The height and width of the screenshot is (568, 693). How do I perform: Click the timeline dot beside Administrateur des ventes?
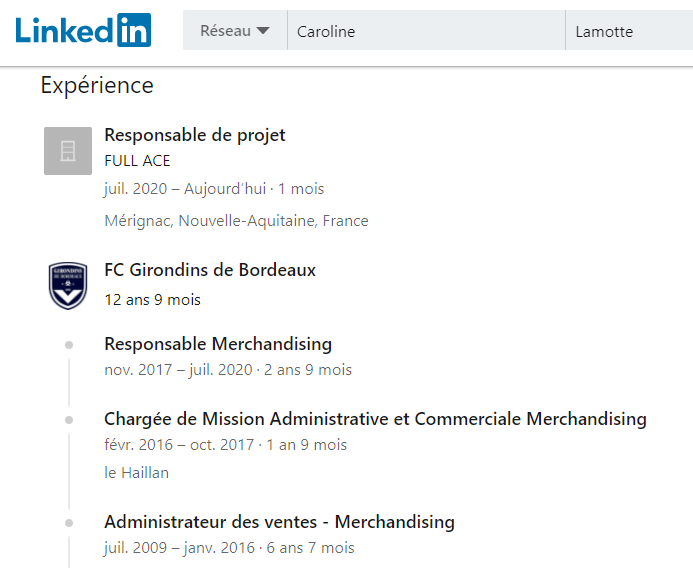pos(69,523)
